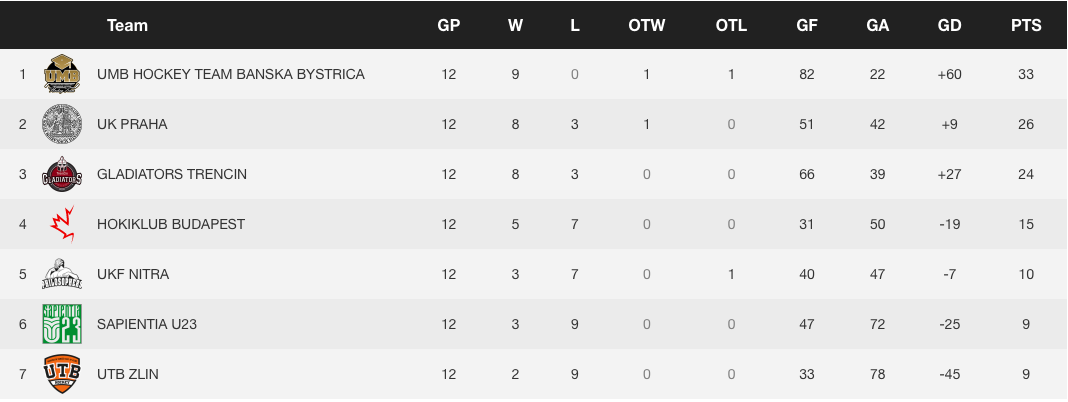Click the GP column header
Screen dimensions: 1068x402
(x=449, y=26)
